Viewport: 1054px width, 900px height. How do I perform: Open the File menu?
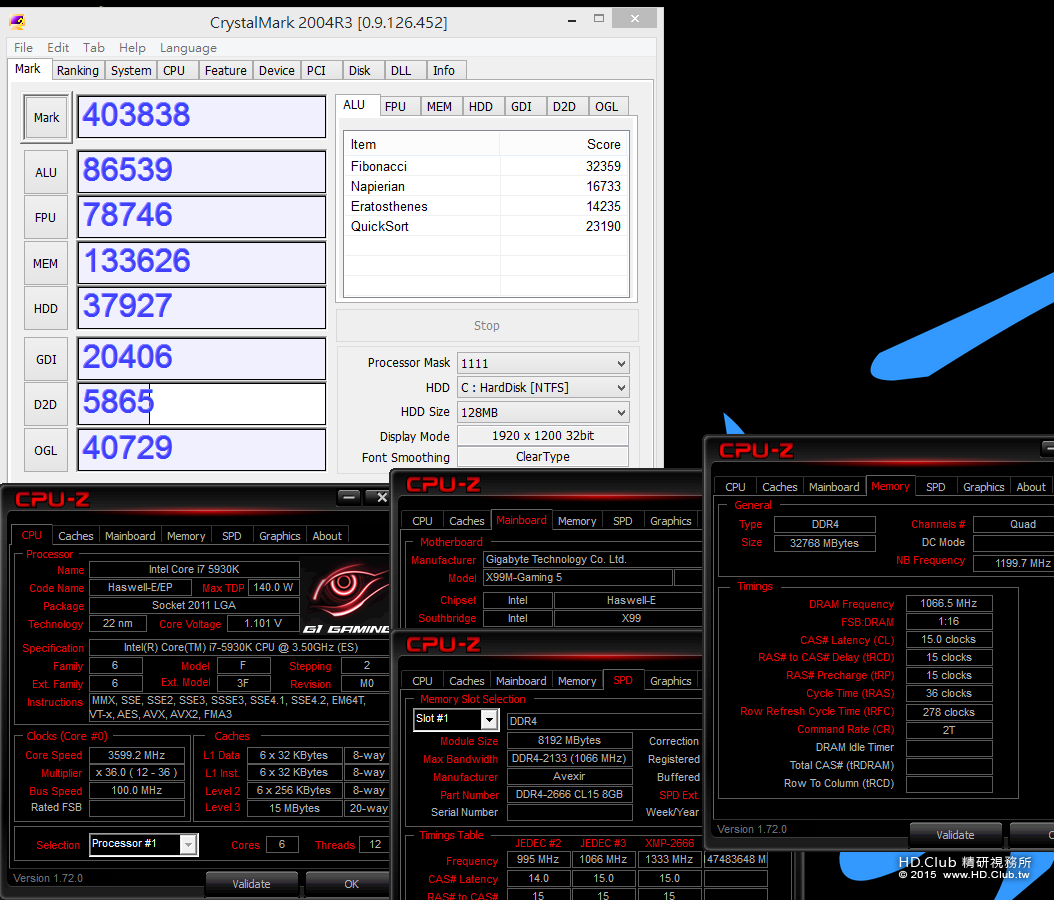[23, 47]
